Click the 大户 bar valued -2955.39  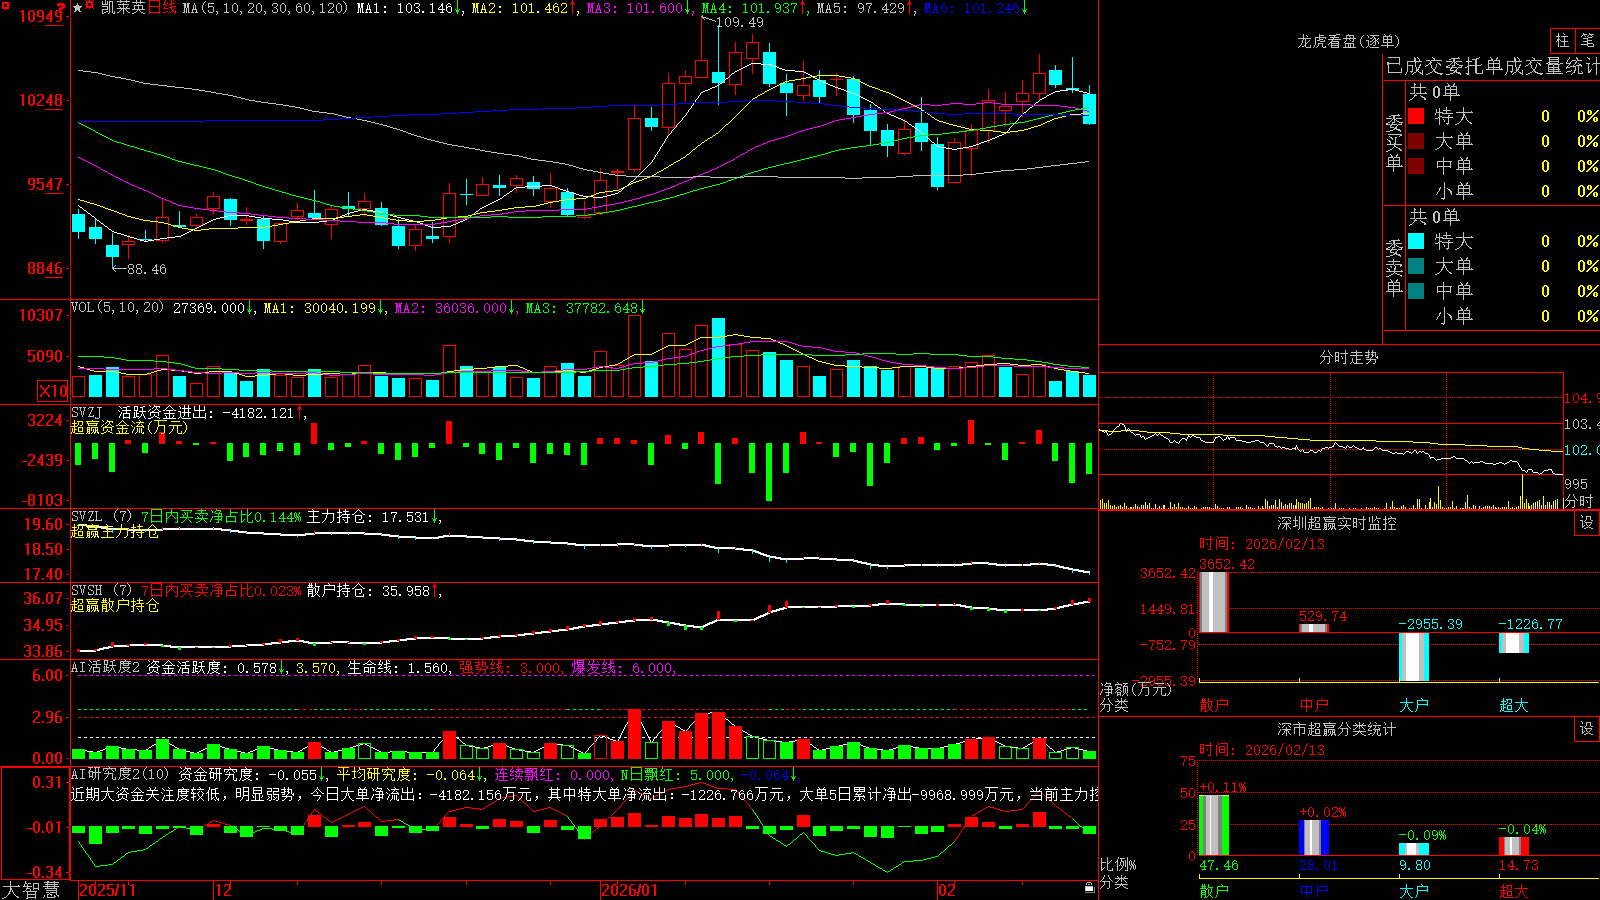pos(1413,657)
